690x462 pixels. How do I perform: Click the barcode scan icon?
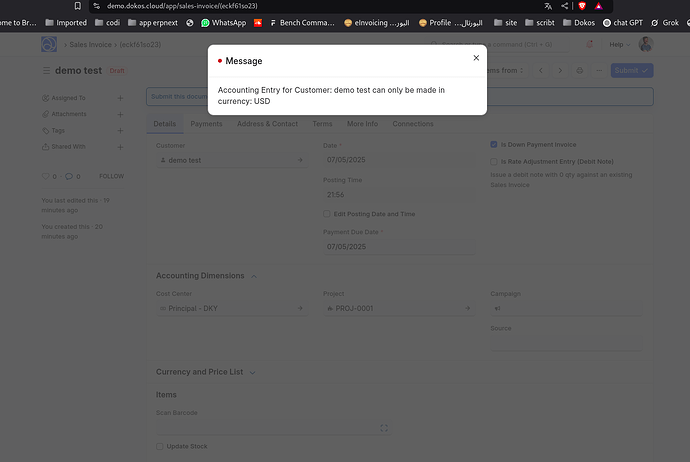coord(384,428)
